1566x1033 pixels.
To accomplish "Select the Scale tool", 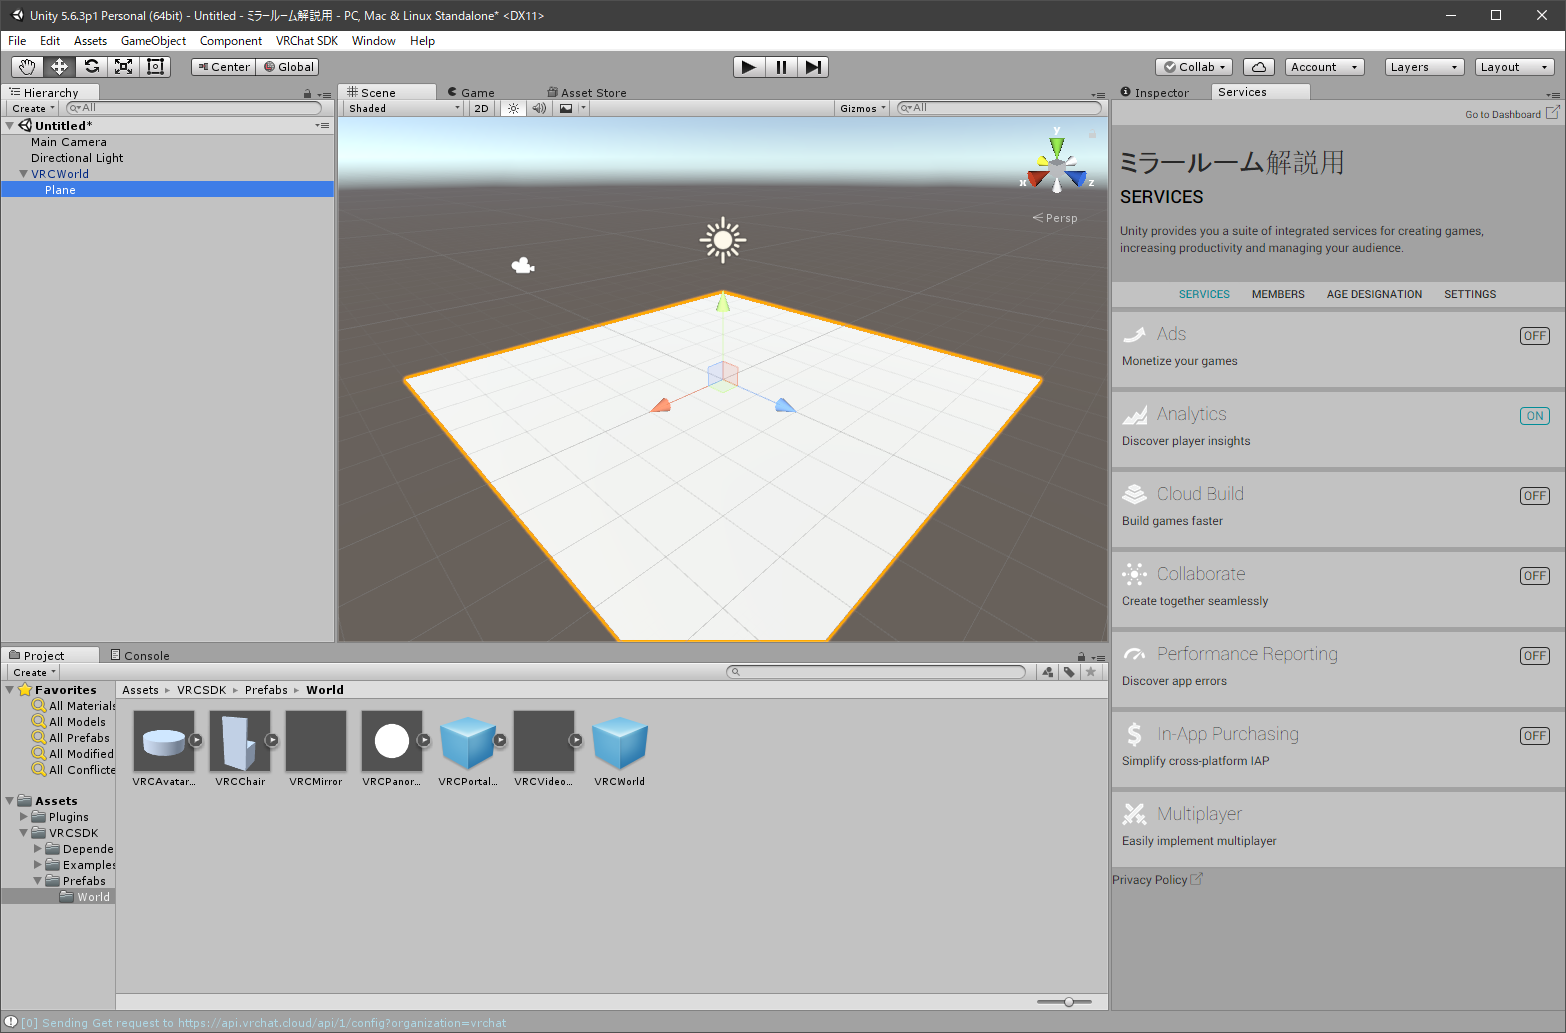I will [x=123, y=67].
